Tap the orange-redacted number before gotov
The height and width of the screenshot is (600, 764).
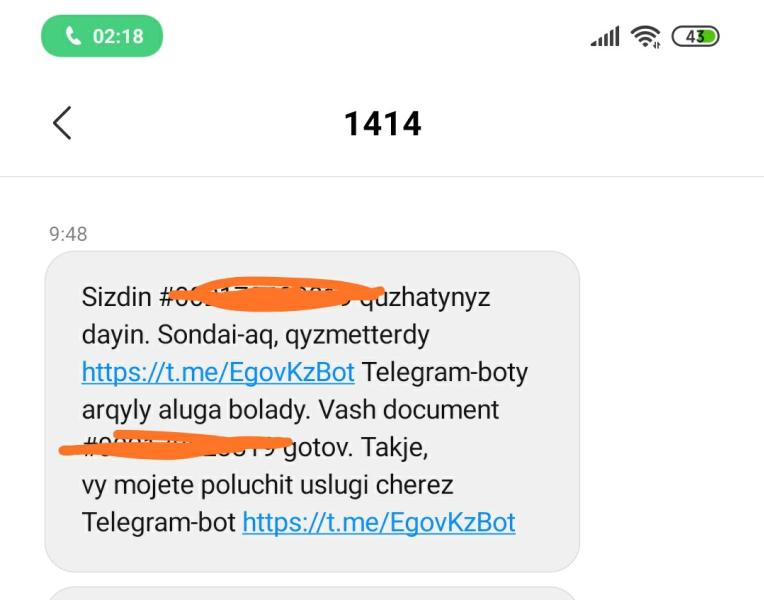pyautogui.click(x=175, y=445)
